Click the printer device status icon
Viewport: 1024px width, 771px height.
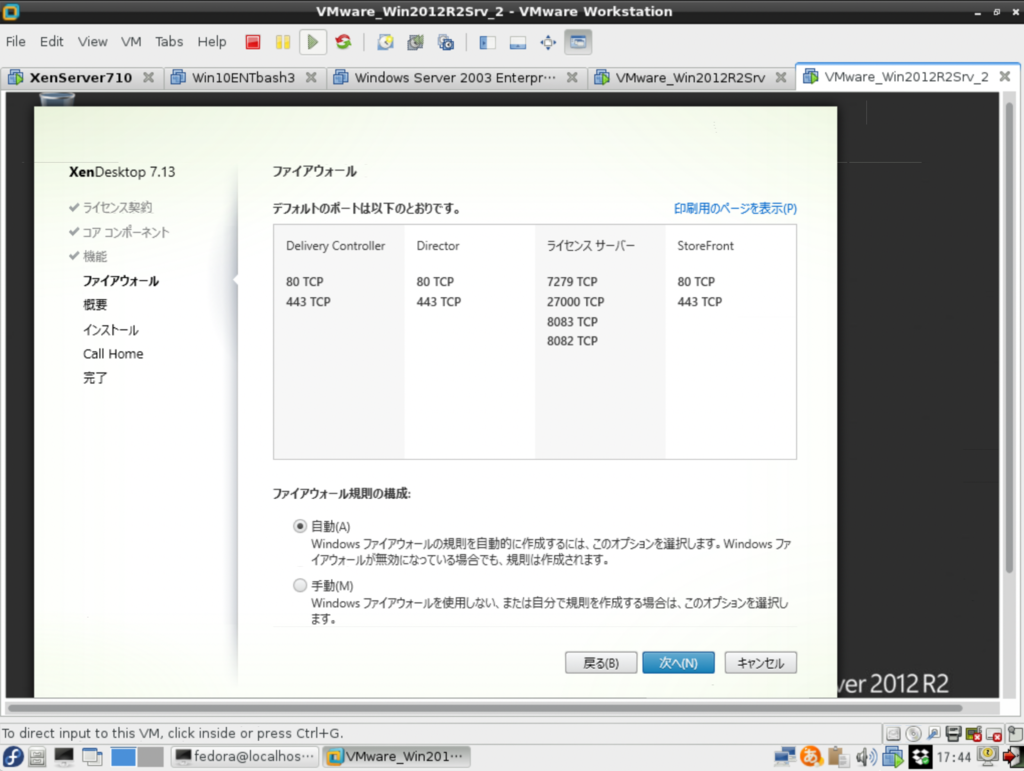[953, 734]
